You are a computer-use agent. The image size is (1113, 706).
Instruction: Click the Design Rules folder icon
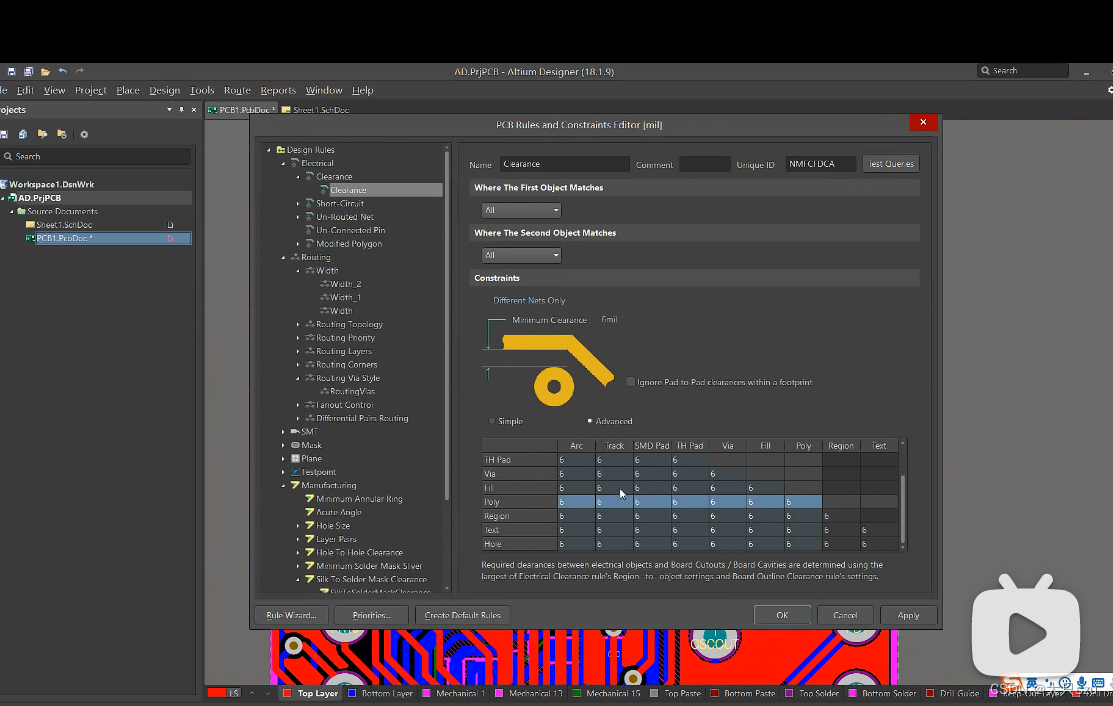click(x=280, y=150)
